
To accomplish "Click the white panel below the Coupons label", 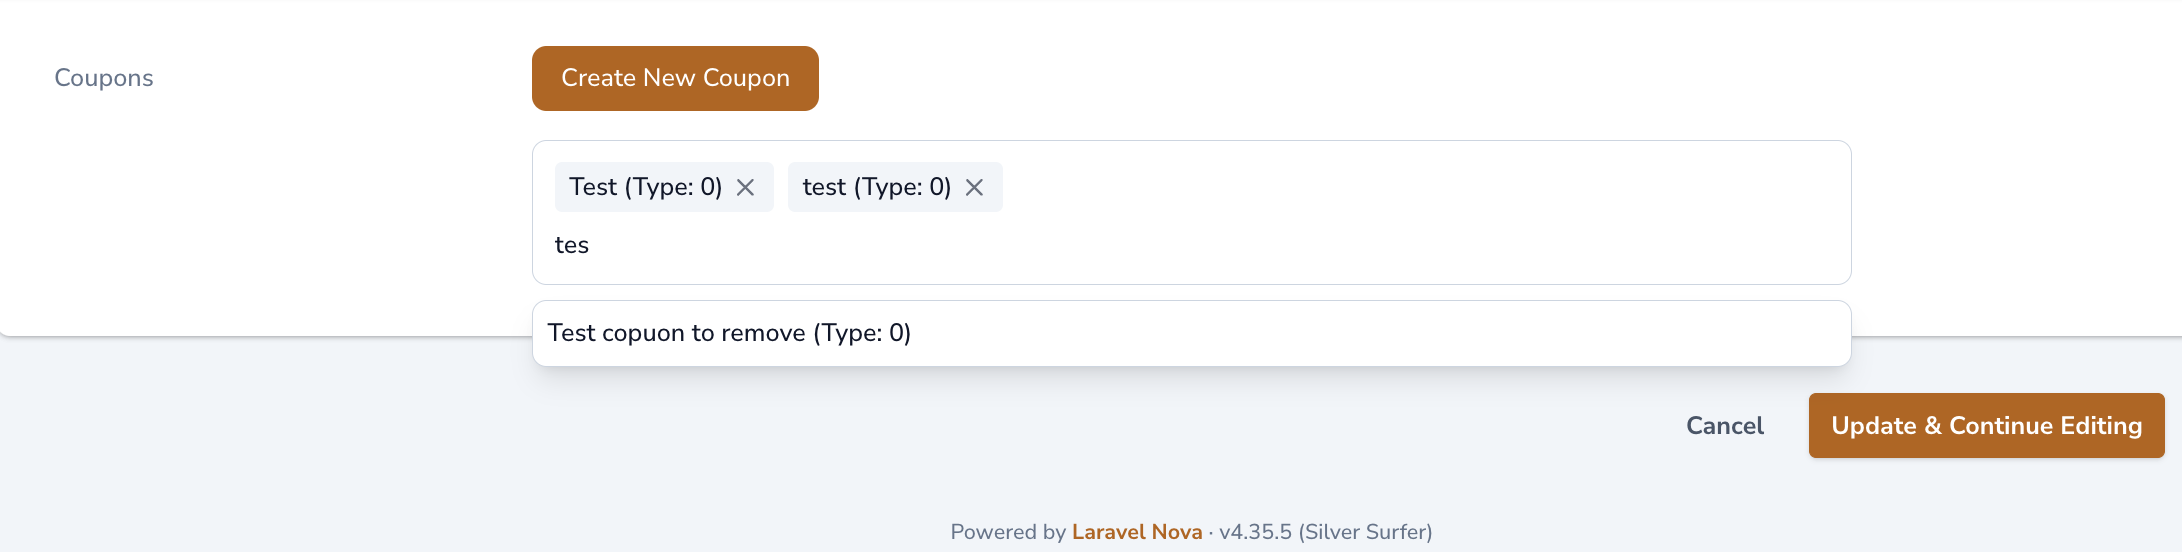I will [250, 220].
